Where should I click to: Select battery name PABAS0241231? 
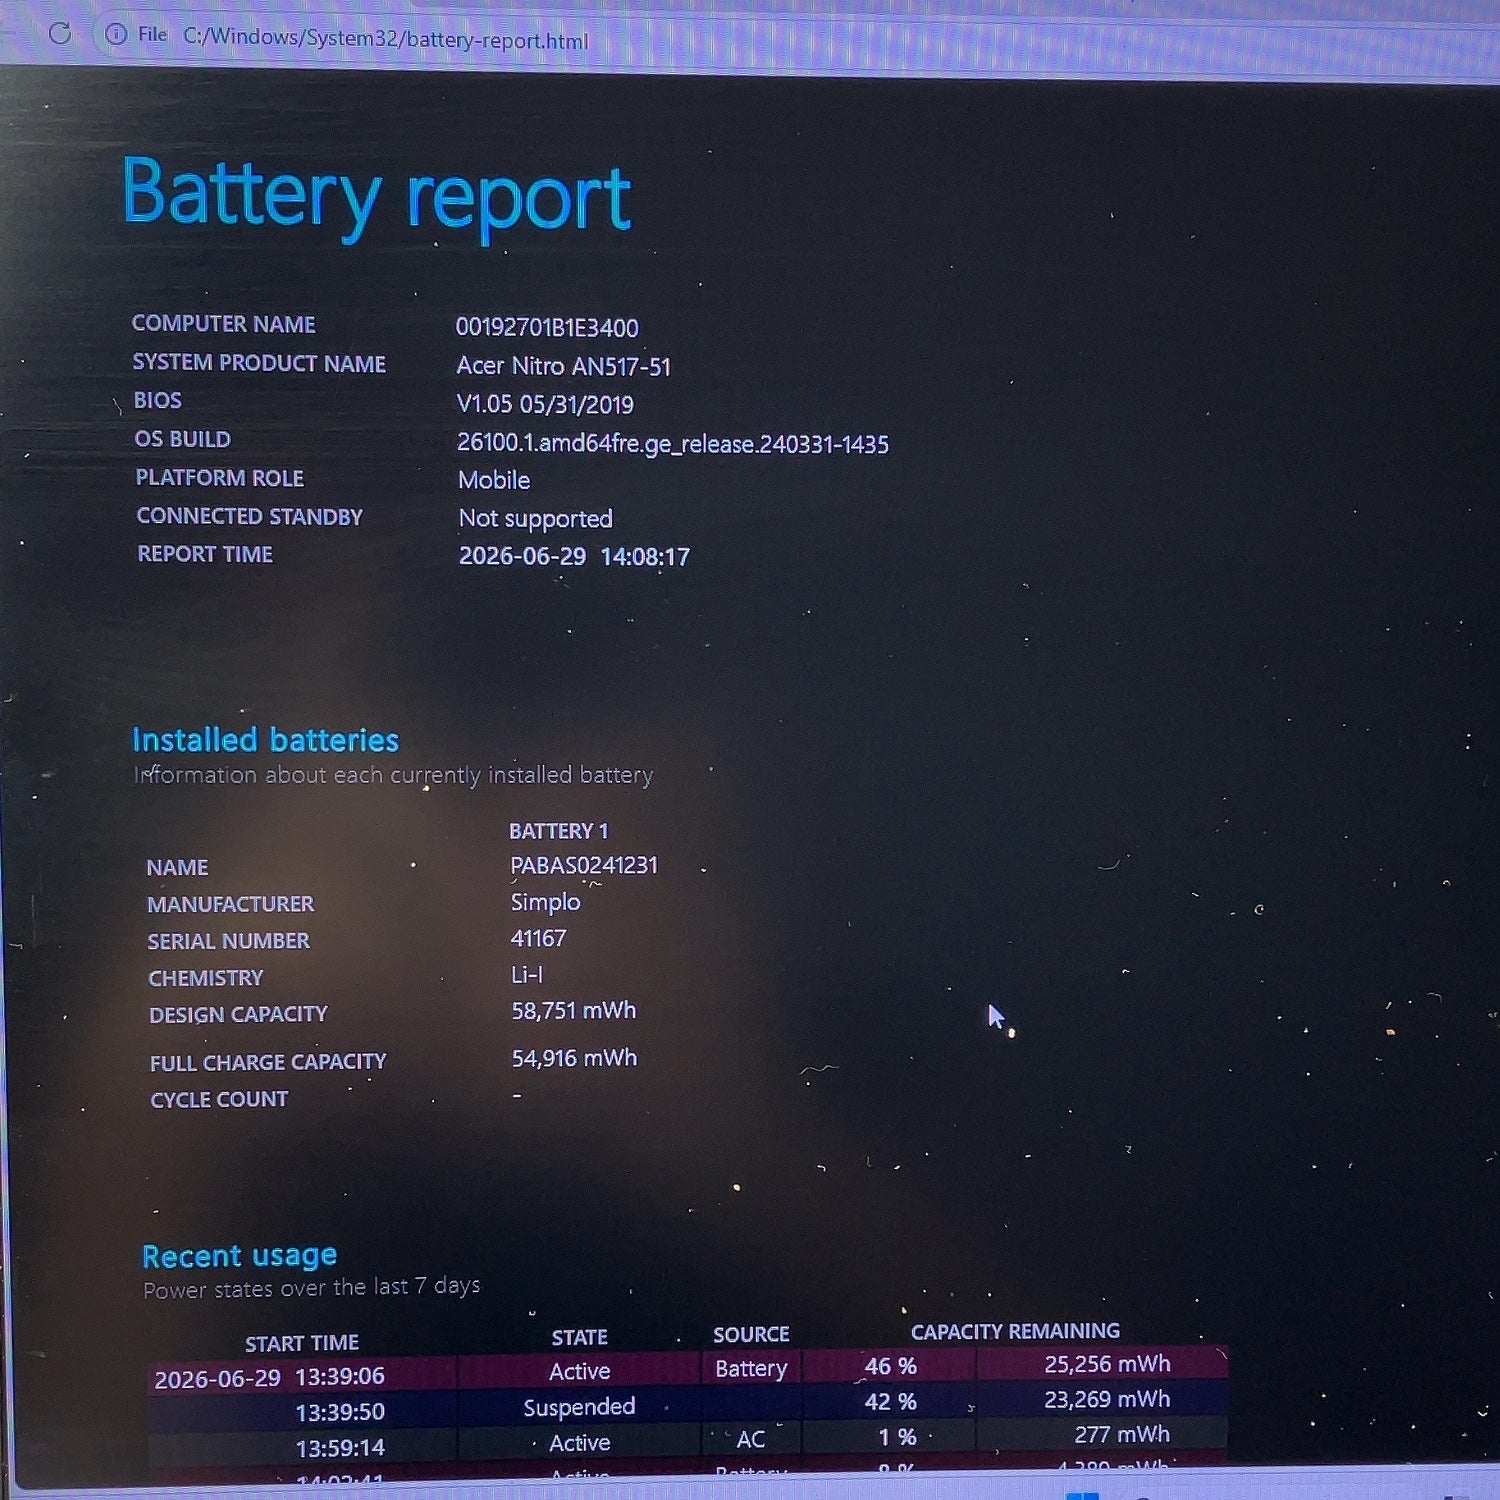(x=584, y=865)
